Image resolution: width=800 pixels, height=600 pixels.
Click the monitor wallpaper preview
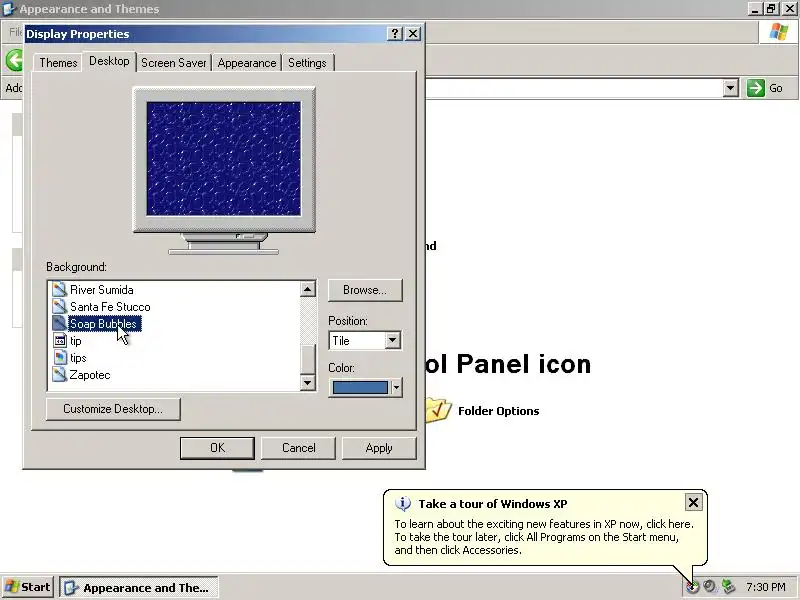click(x=223, y=159)
